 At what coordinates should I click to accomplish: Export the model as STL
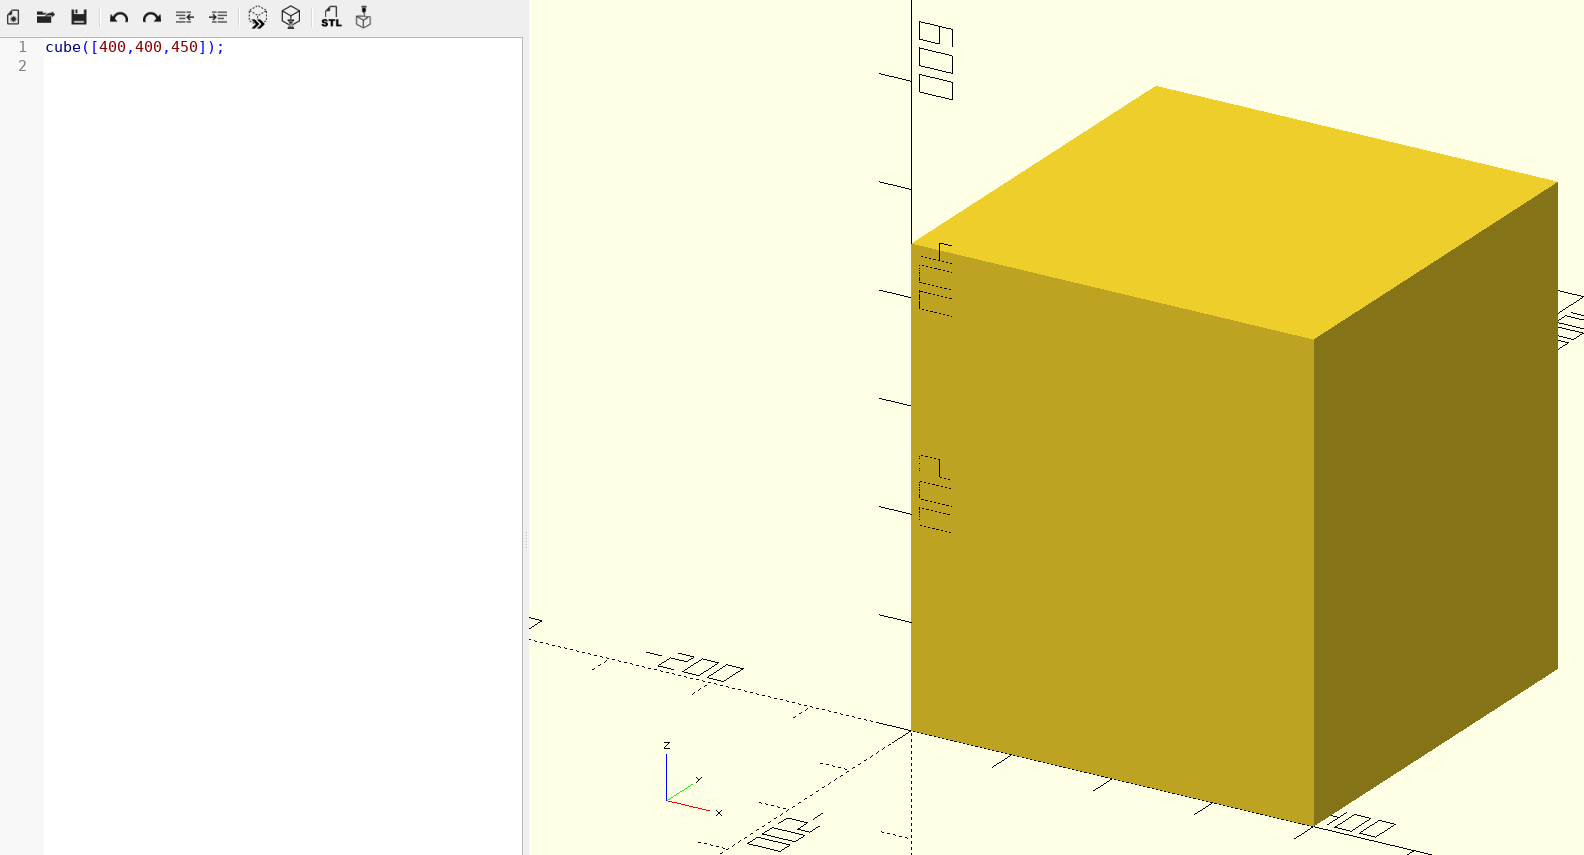click(x=331, y=17)
